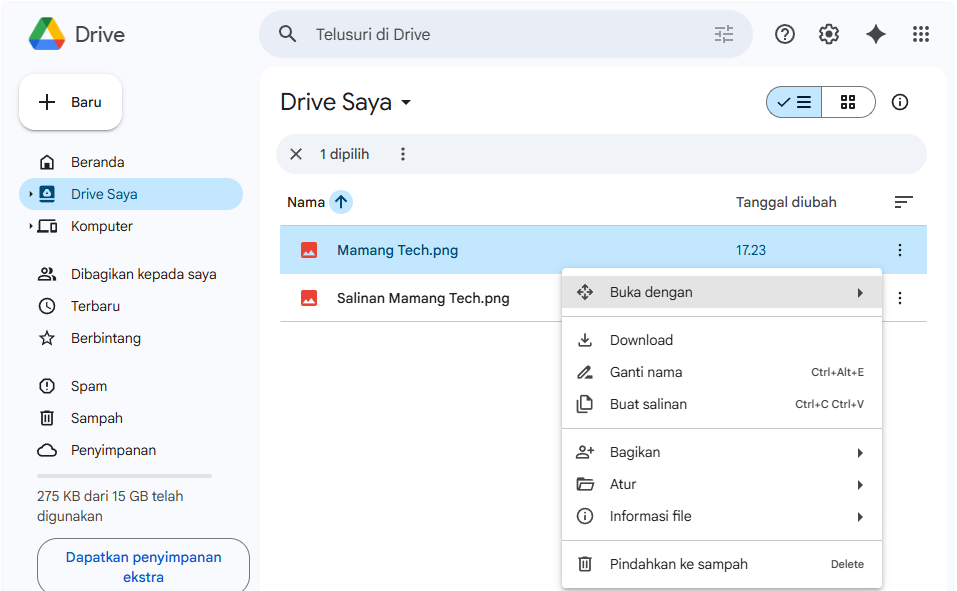Click the 17.23 modified time
The image size is (957, 591).
(751, 250)
